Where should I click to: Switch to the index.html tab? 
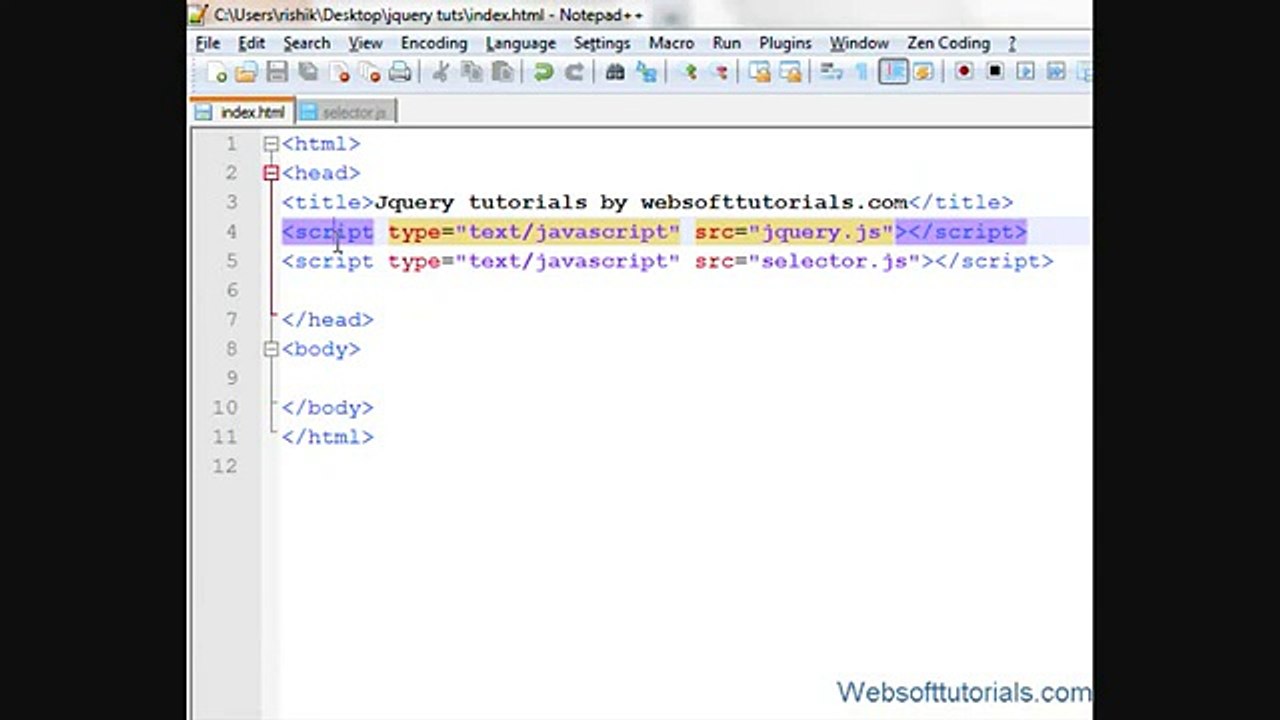[242, 112]
